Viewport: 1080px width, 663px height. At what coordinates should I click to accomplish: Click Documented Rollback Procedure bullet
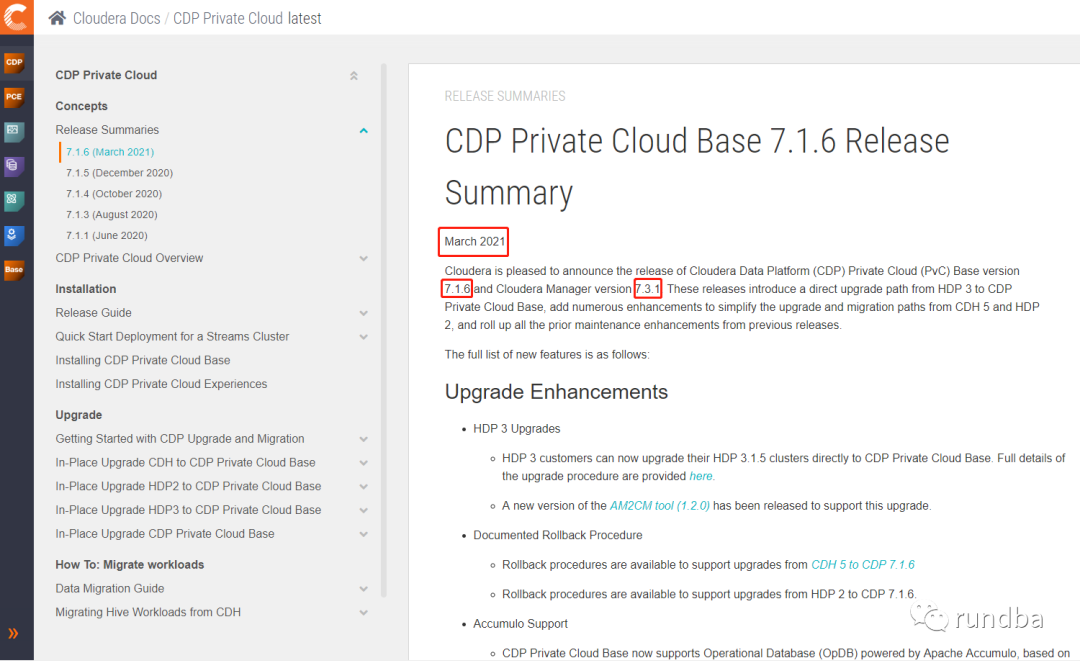(x=558, y=536)
